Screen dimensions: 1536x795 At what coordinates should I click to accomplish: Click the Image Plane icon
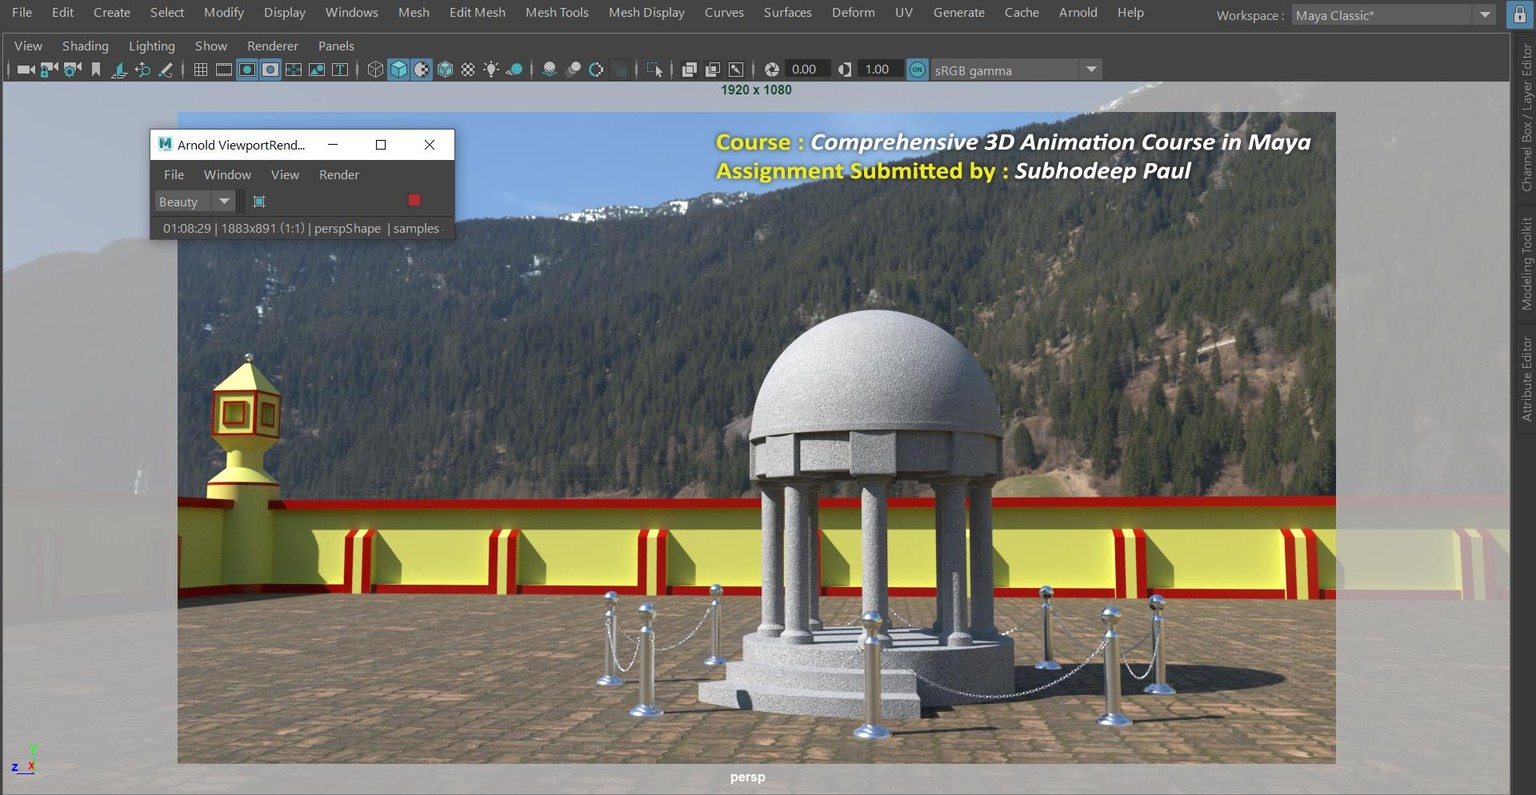point(119,69)
